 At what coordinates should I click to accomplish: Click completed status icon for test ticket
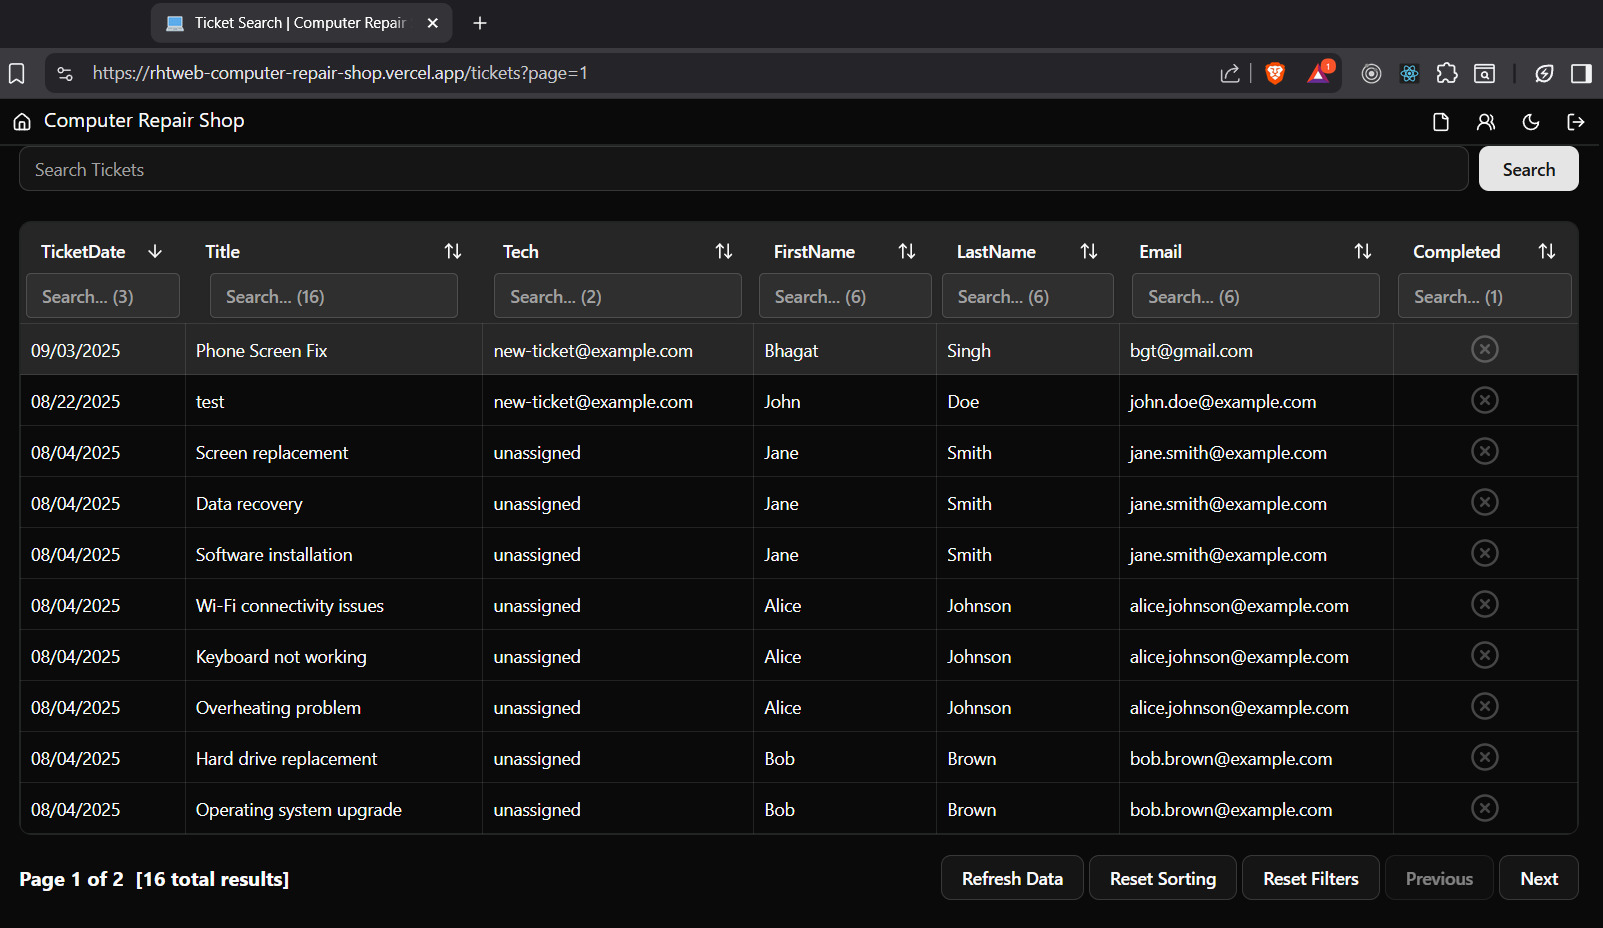click(1485, 400)
